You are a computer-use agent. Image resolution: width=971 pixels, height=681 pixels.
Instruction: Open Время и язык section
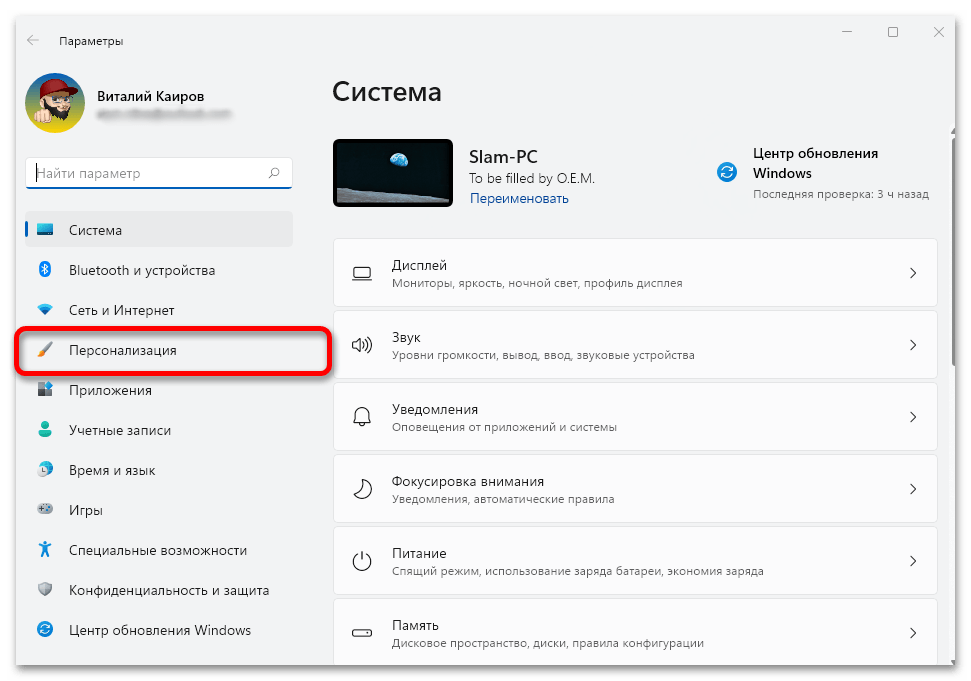coord(159,470)
